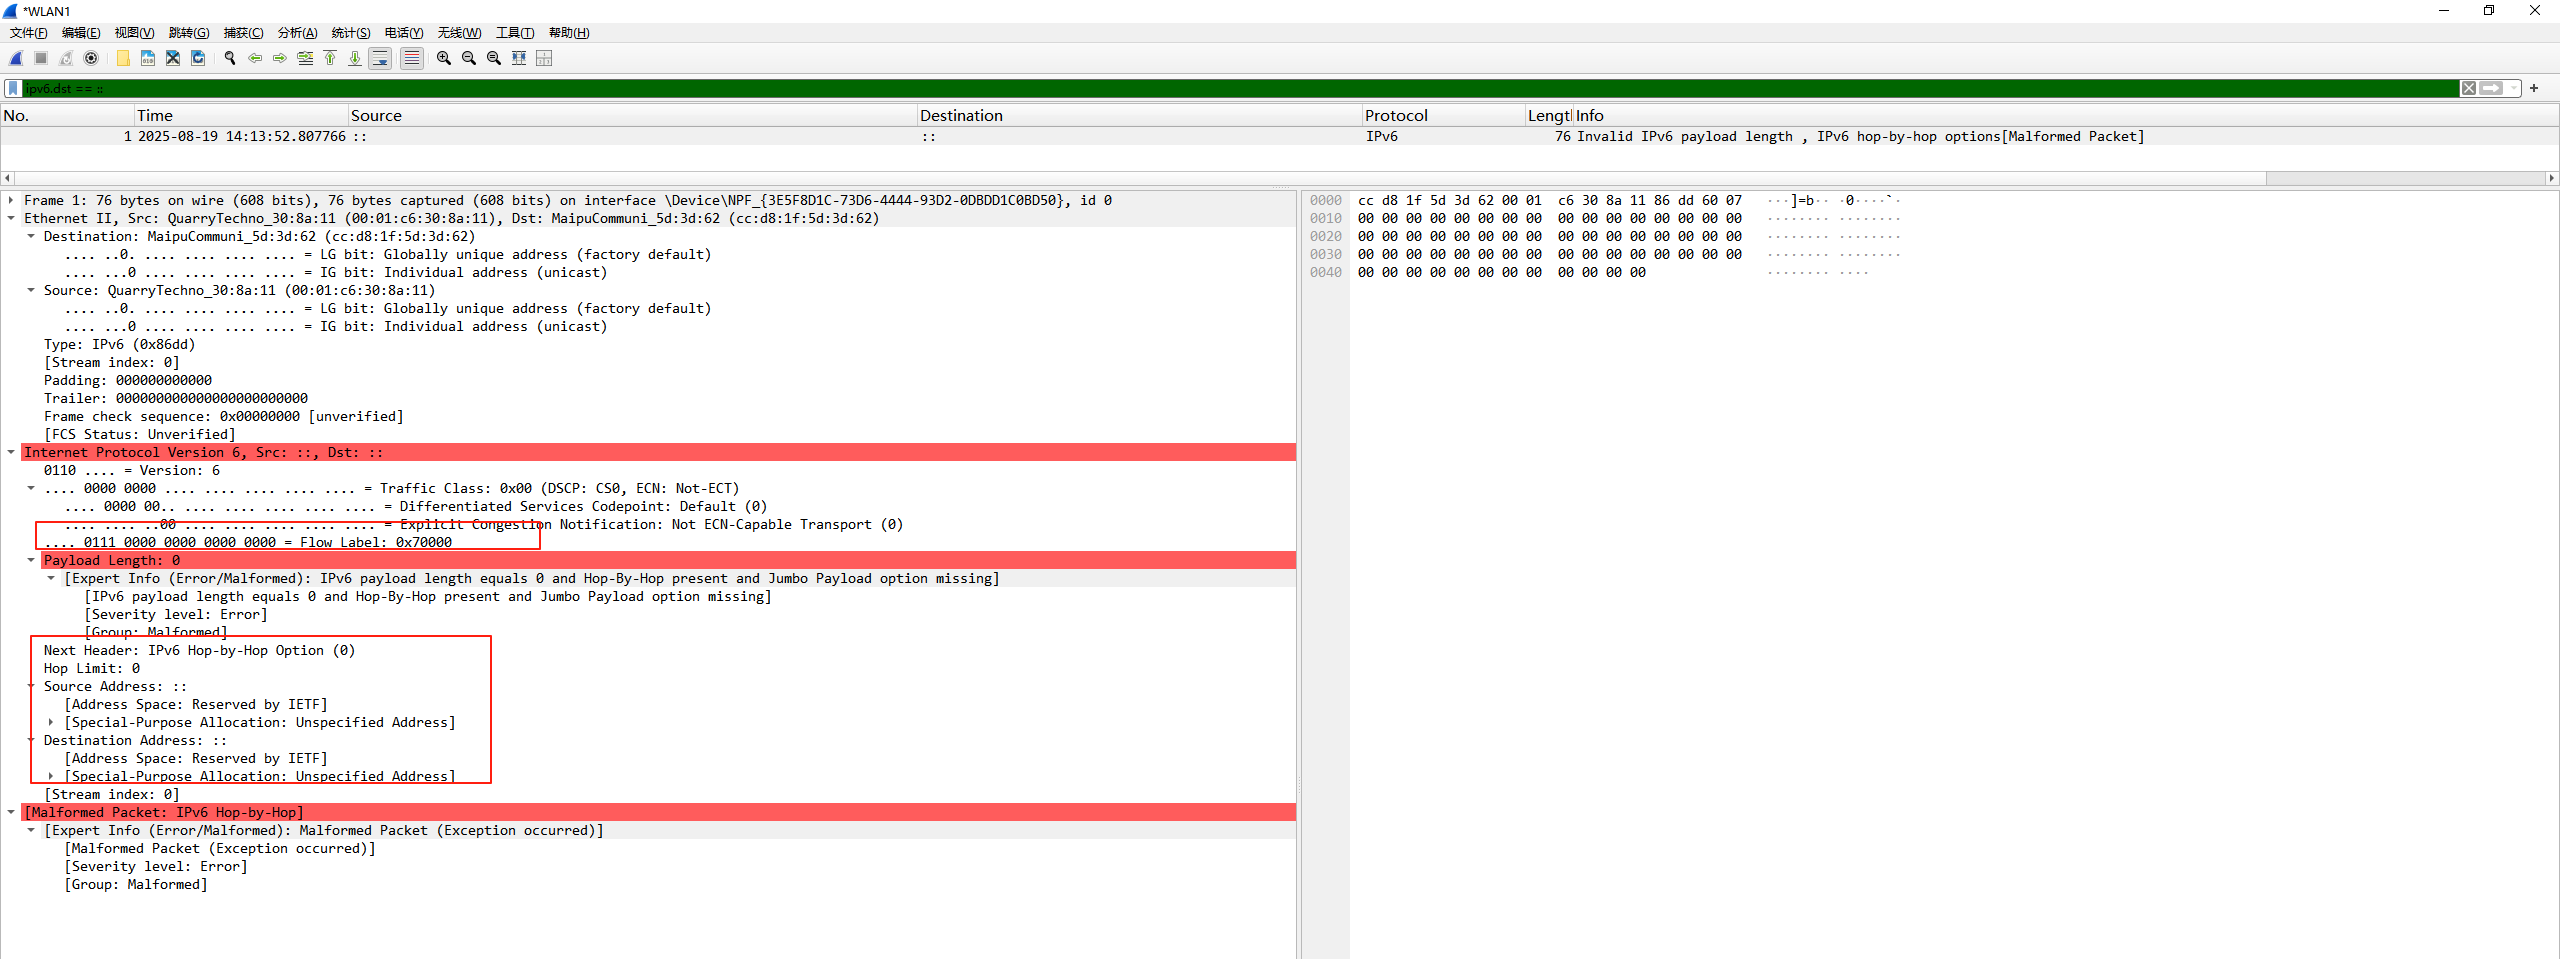This screenshot has height=959, width=2560.
Task: Open the 无线(W) menu
Action: [x=459, y=33]
